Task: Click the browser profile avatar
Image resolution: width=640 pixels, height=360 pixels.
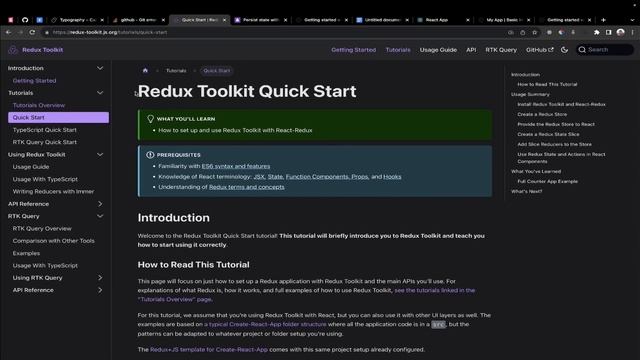Action: [x=621, y=32]
